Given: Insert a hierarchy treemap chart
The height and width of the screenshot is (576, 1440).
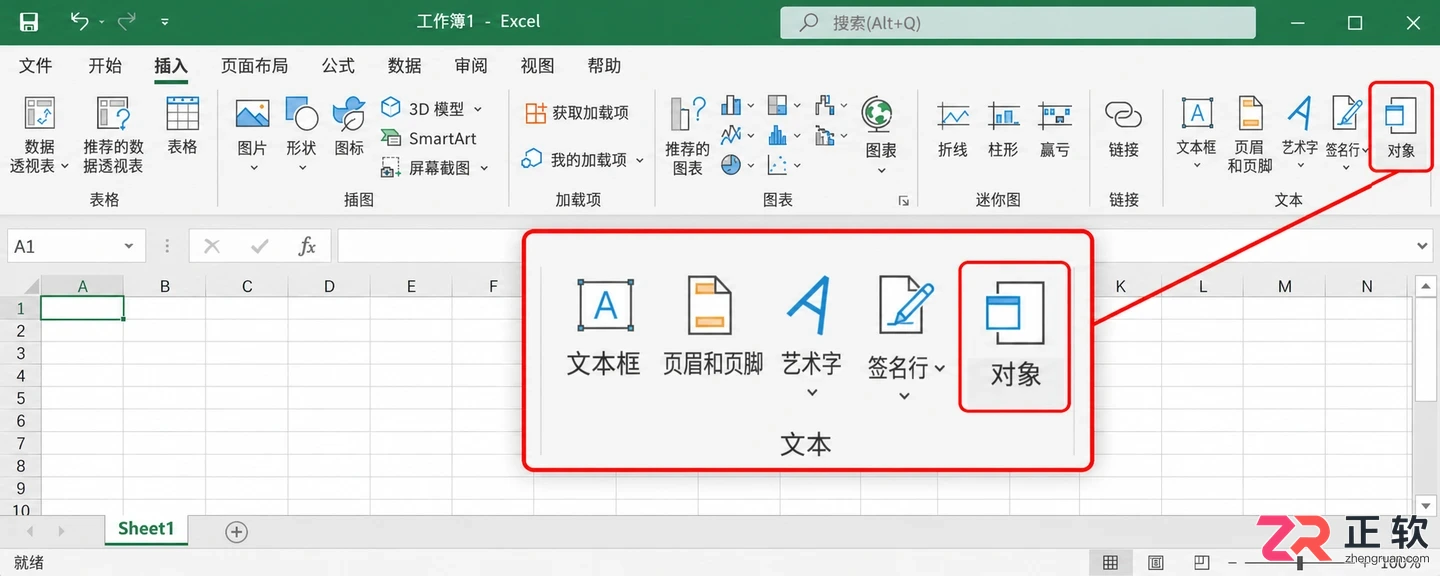Looking at the screenshot, I should click(x=777, y=105).
